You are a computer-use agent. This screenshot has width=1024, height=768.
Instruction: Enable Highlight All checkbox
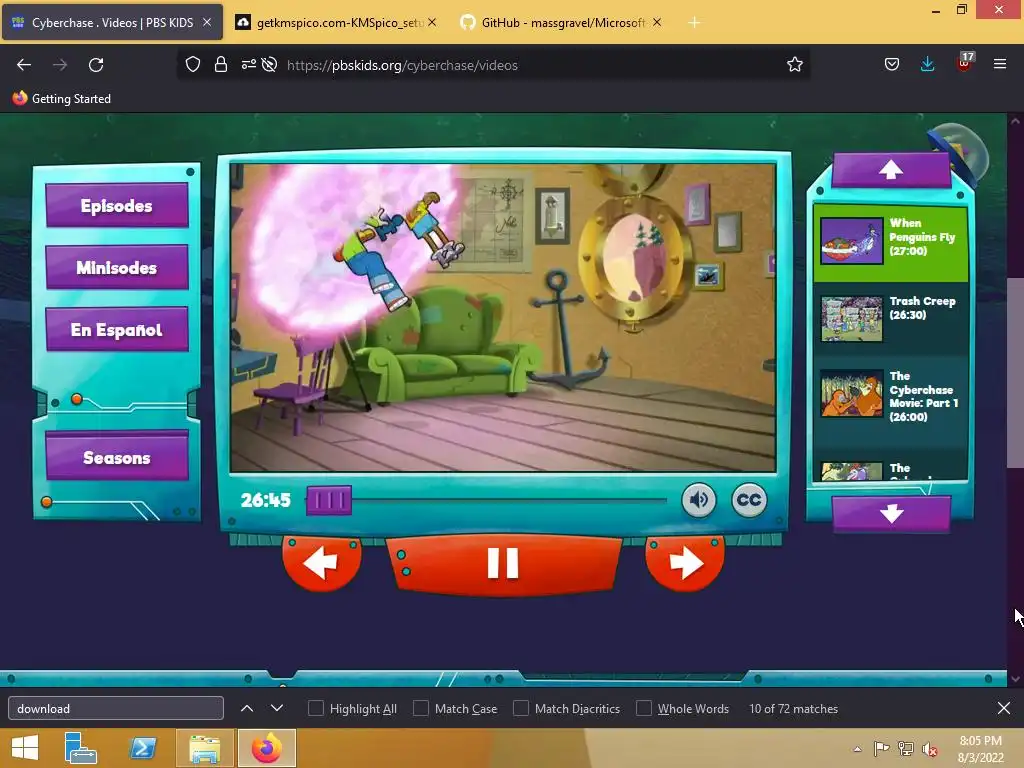[315, 709]
